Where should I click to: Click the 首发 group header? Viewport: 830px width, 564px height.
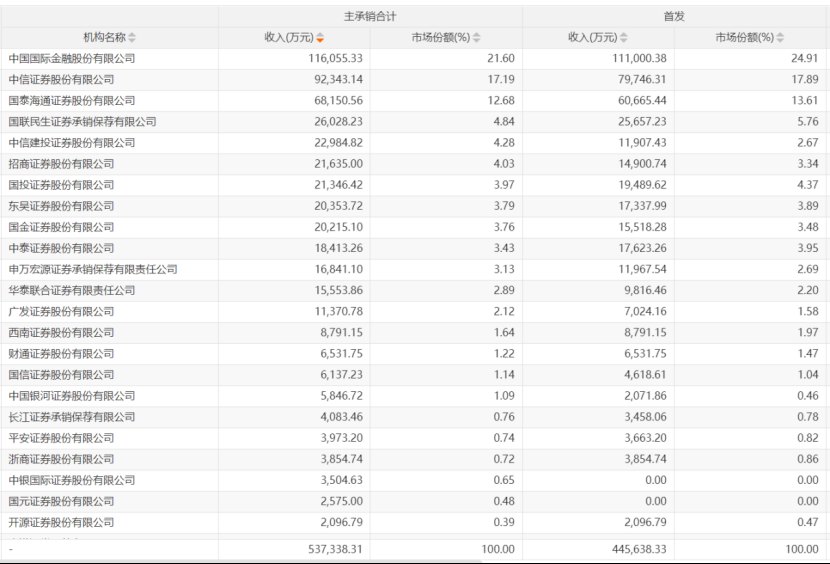tap(674, 16)
